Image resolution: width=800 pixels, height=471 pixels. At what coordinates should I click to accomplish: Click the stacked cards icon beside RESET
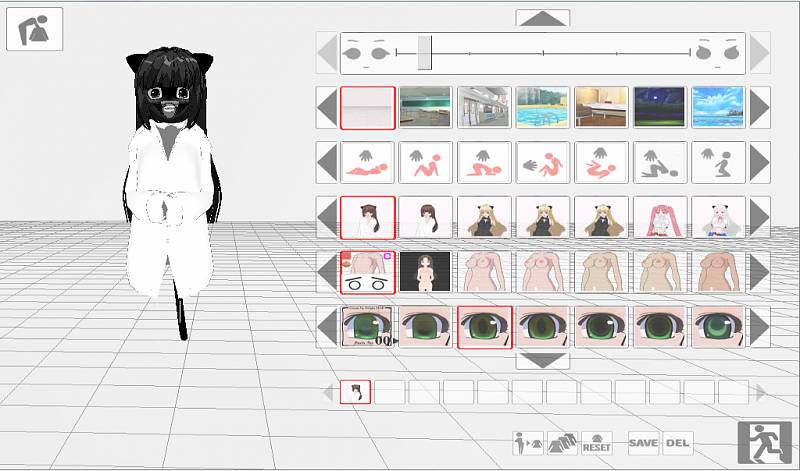[x=562, y=443]
